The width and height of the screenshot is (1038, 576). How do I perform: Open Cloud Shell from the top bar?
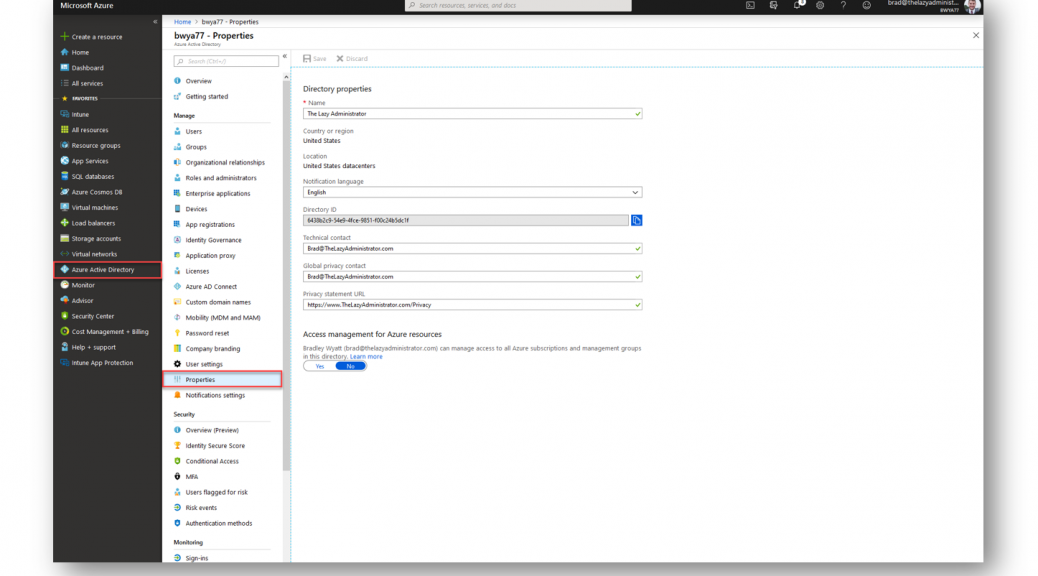coord(750,5)
